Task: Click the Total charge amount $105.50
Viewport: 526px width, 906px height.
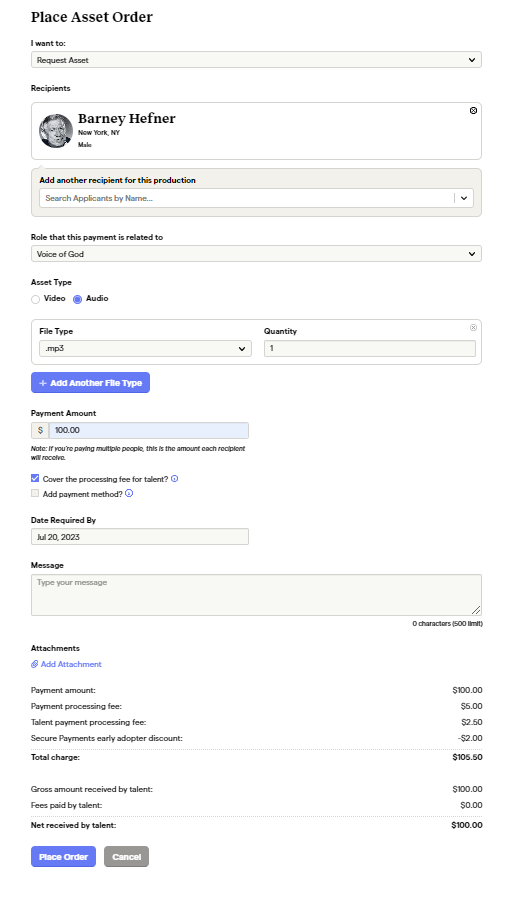Action: click(467, 757)
